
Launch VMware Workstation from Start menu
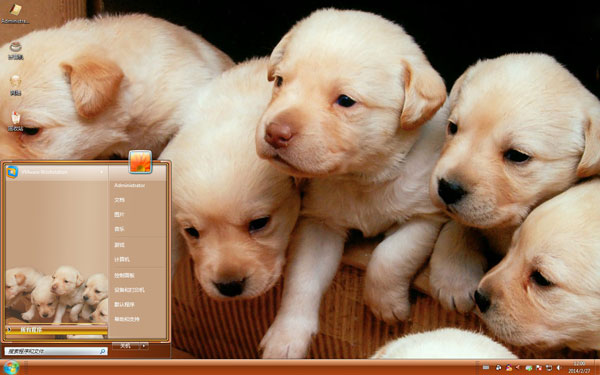click(x=56, y=172)
